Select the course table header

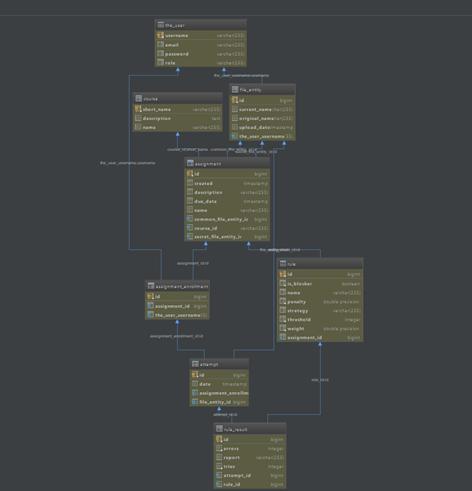tap(178, 99)
